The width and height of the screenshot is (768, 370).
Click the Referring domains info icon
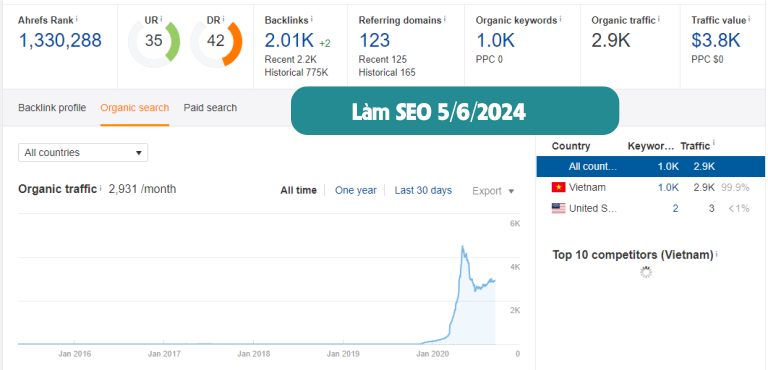point(445,19)
